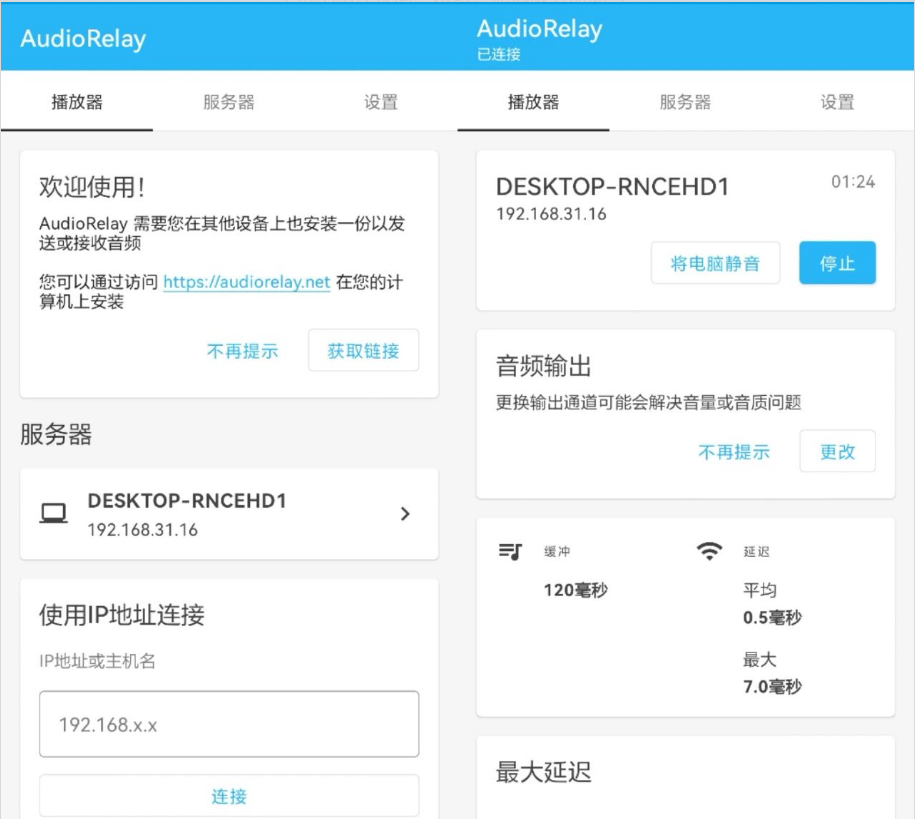Click the 服务器 section heading above the server list

(x=56, y=434)
